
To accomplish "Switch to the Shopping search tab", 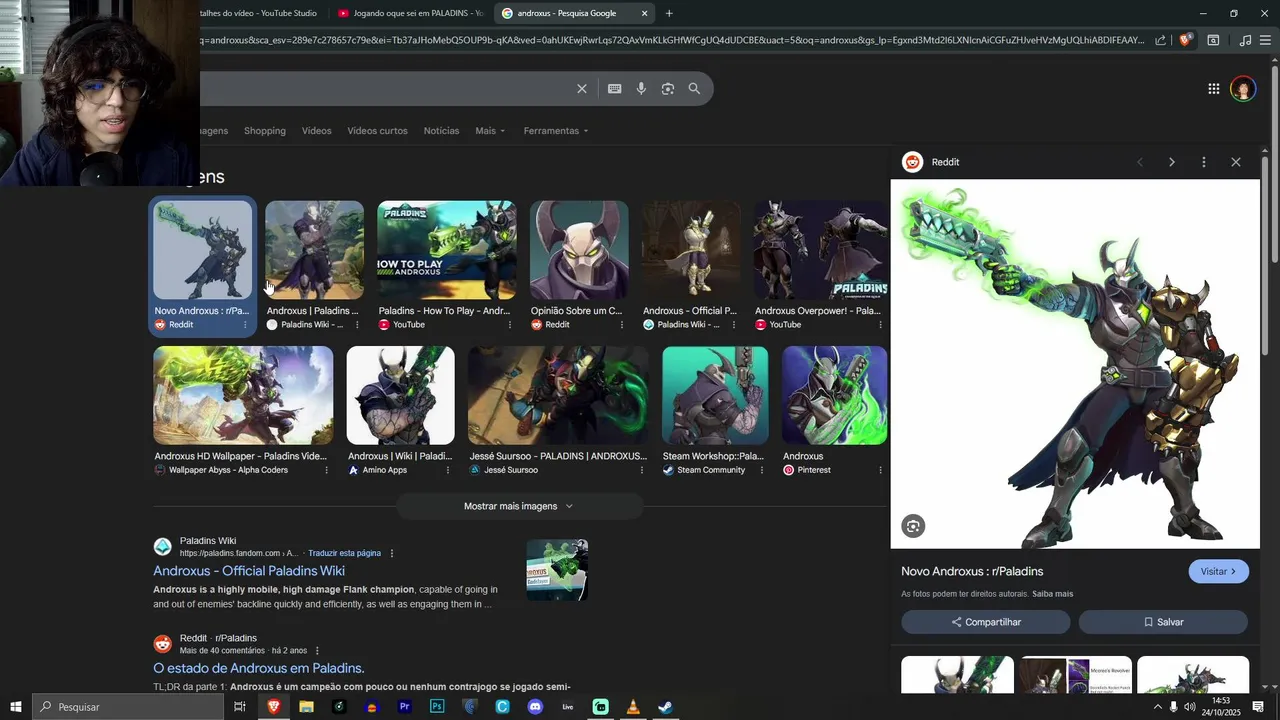I will [x=265, y=131].
